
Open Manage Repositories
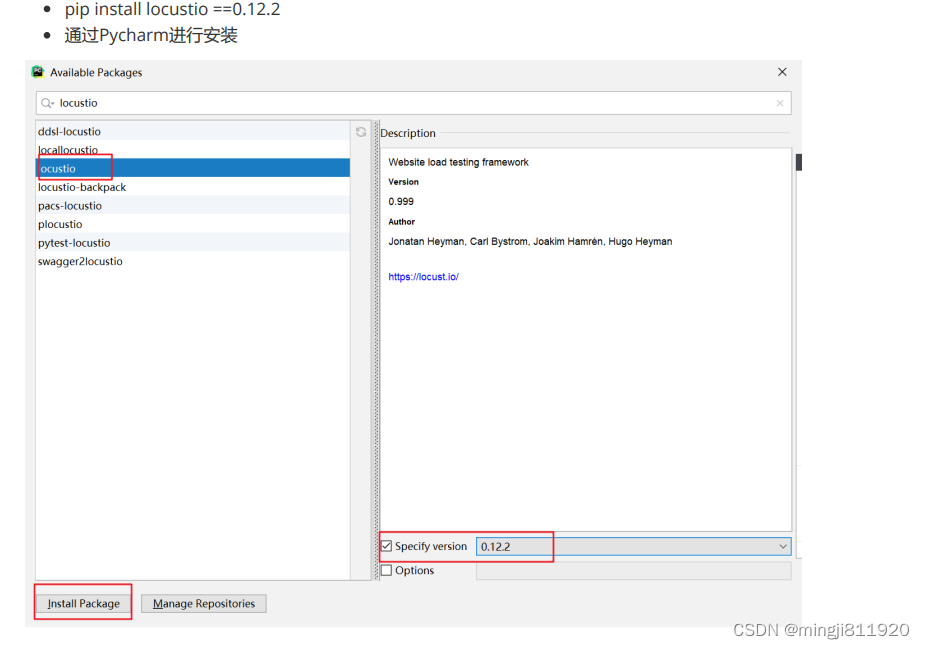pos(204,604)
